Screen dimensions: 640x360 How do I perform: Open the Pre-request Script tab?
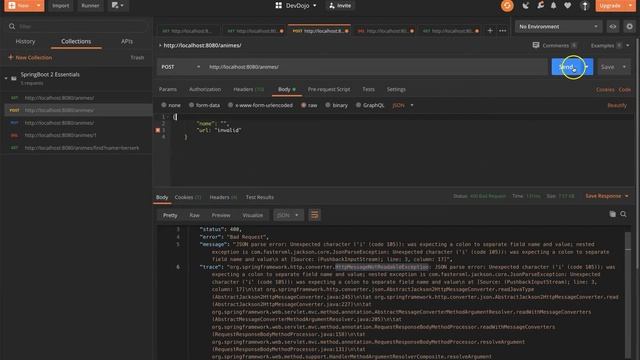(x=329, y=89)
